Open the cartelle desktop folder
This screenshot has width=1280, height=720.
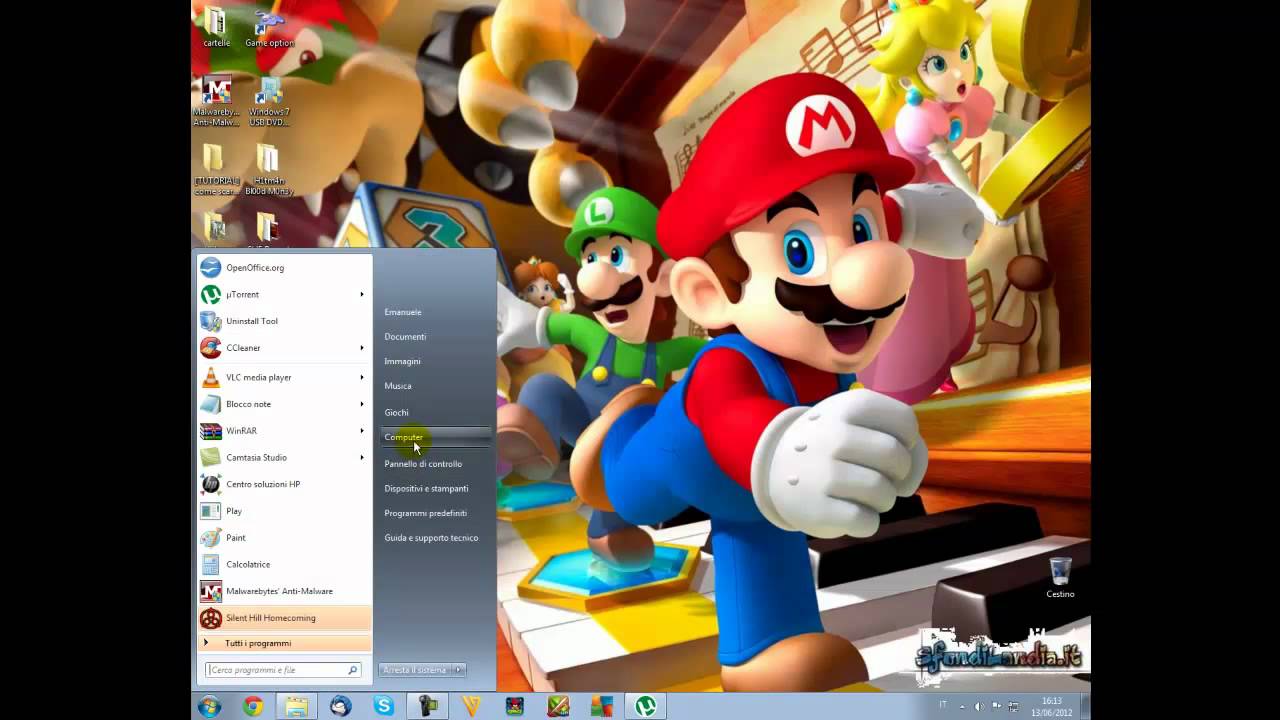[216, 28]
